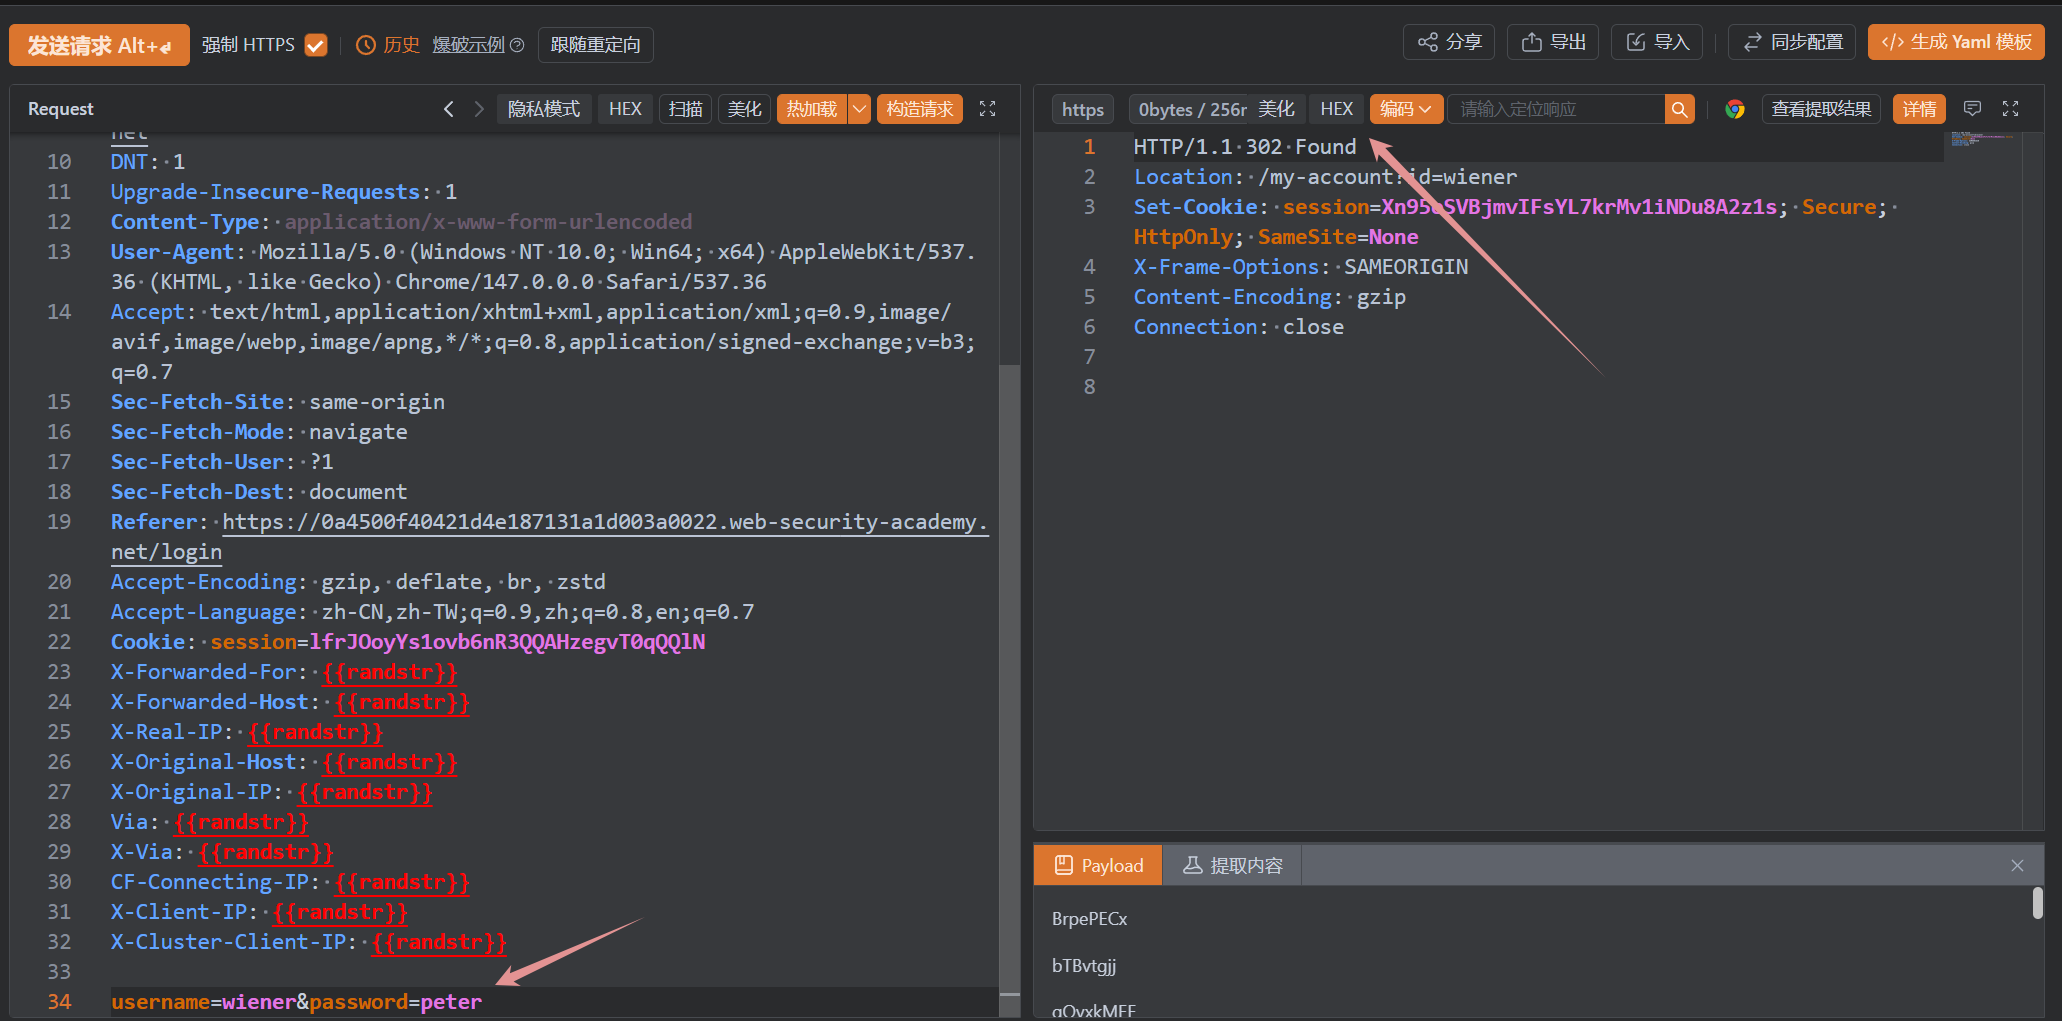Click the Content-Type header line
The width and height of the screenshot is (2062, 1021).
401,222
